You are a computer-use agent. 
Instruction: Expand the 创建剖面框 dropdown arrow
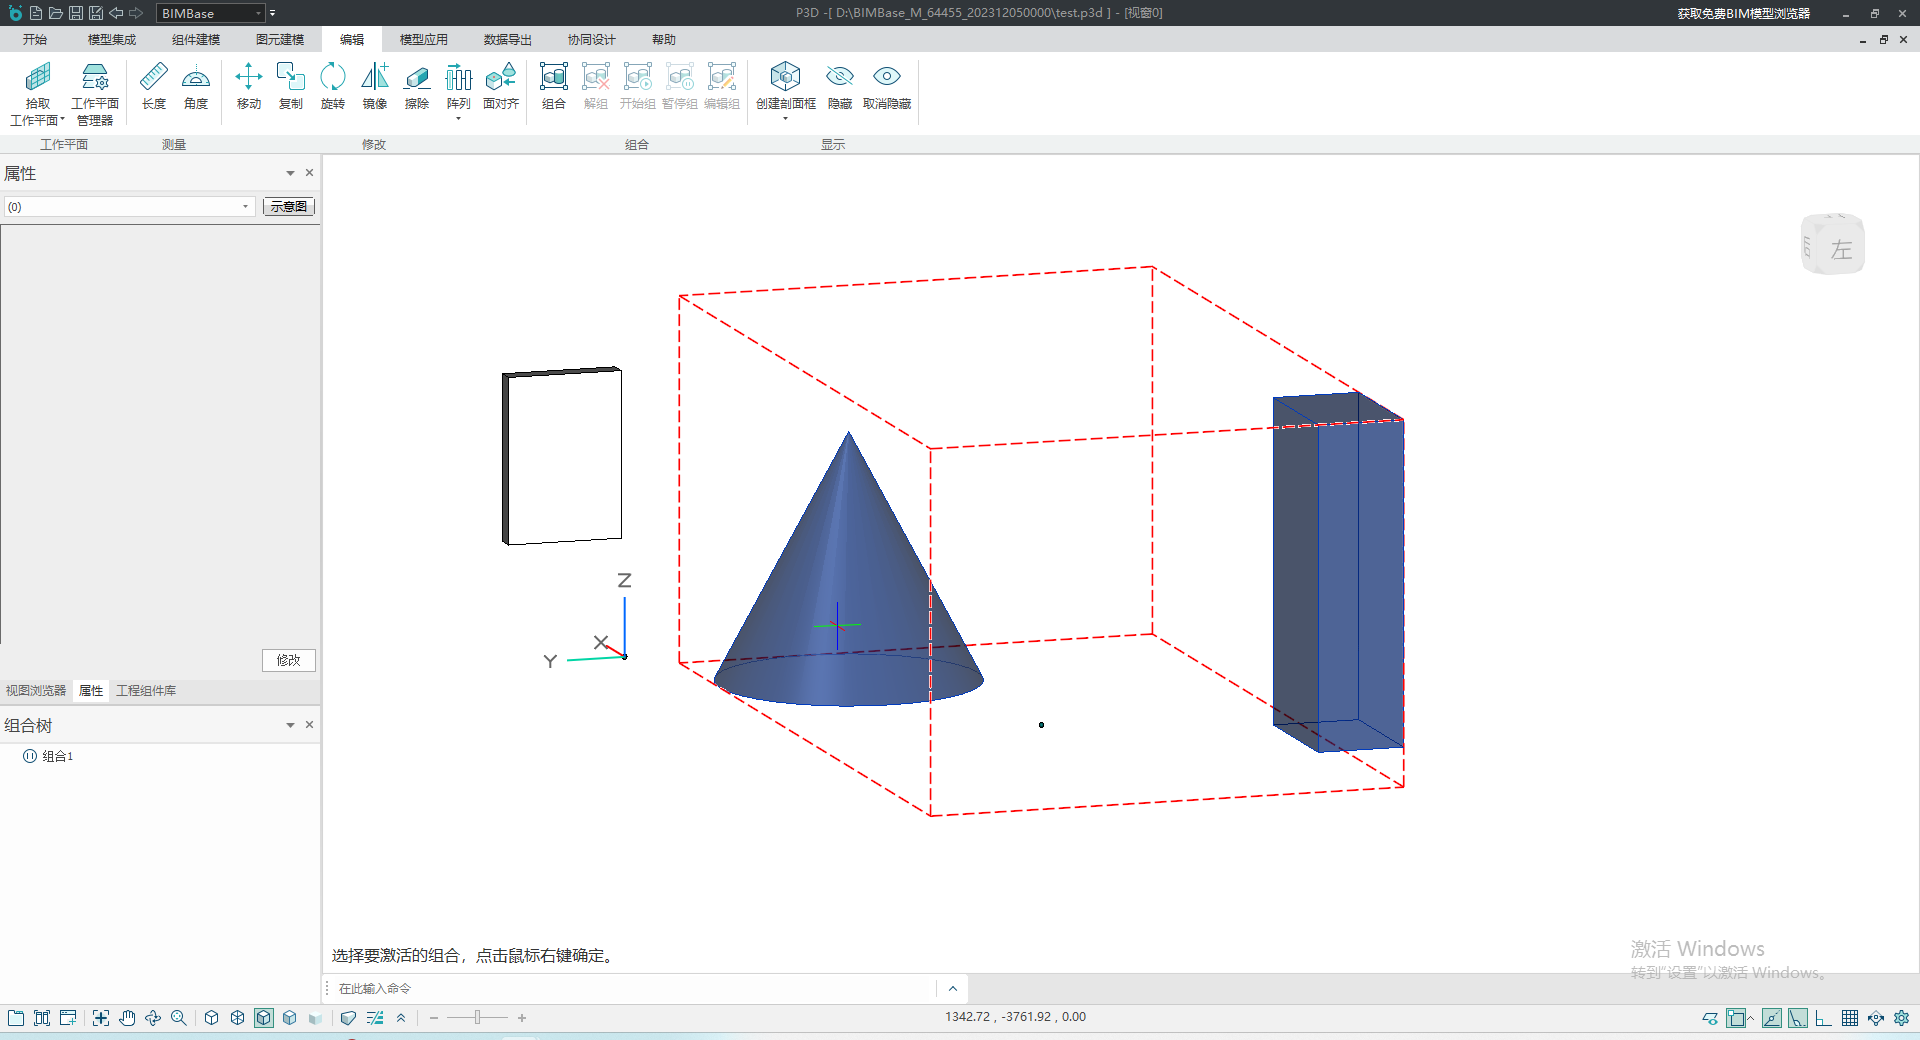[x=785, y=119]
